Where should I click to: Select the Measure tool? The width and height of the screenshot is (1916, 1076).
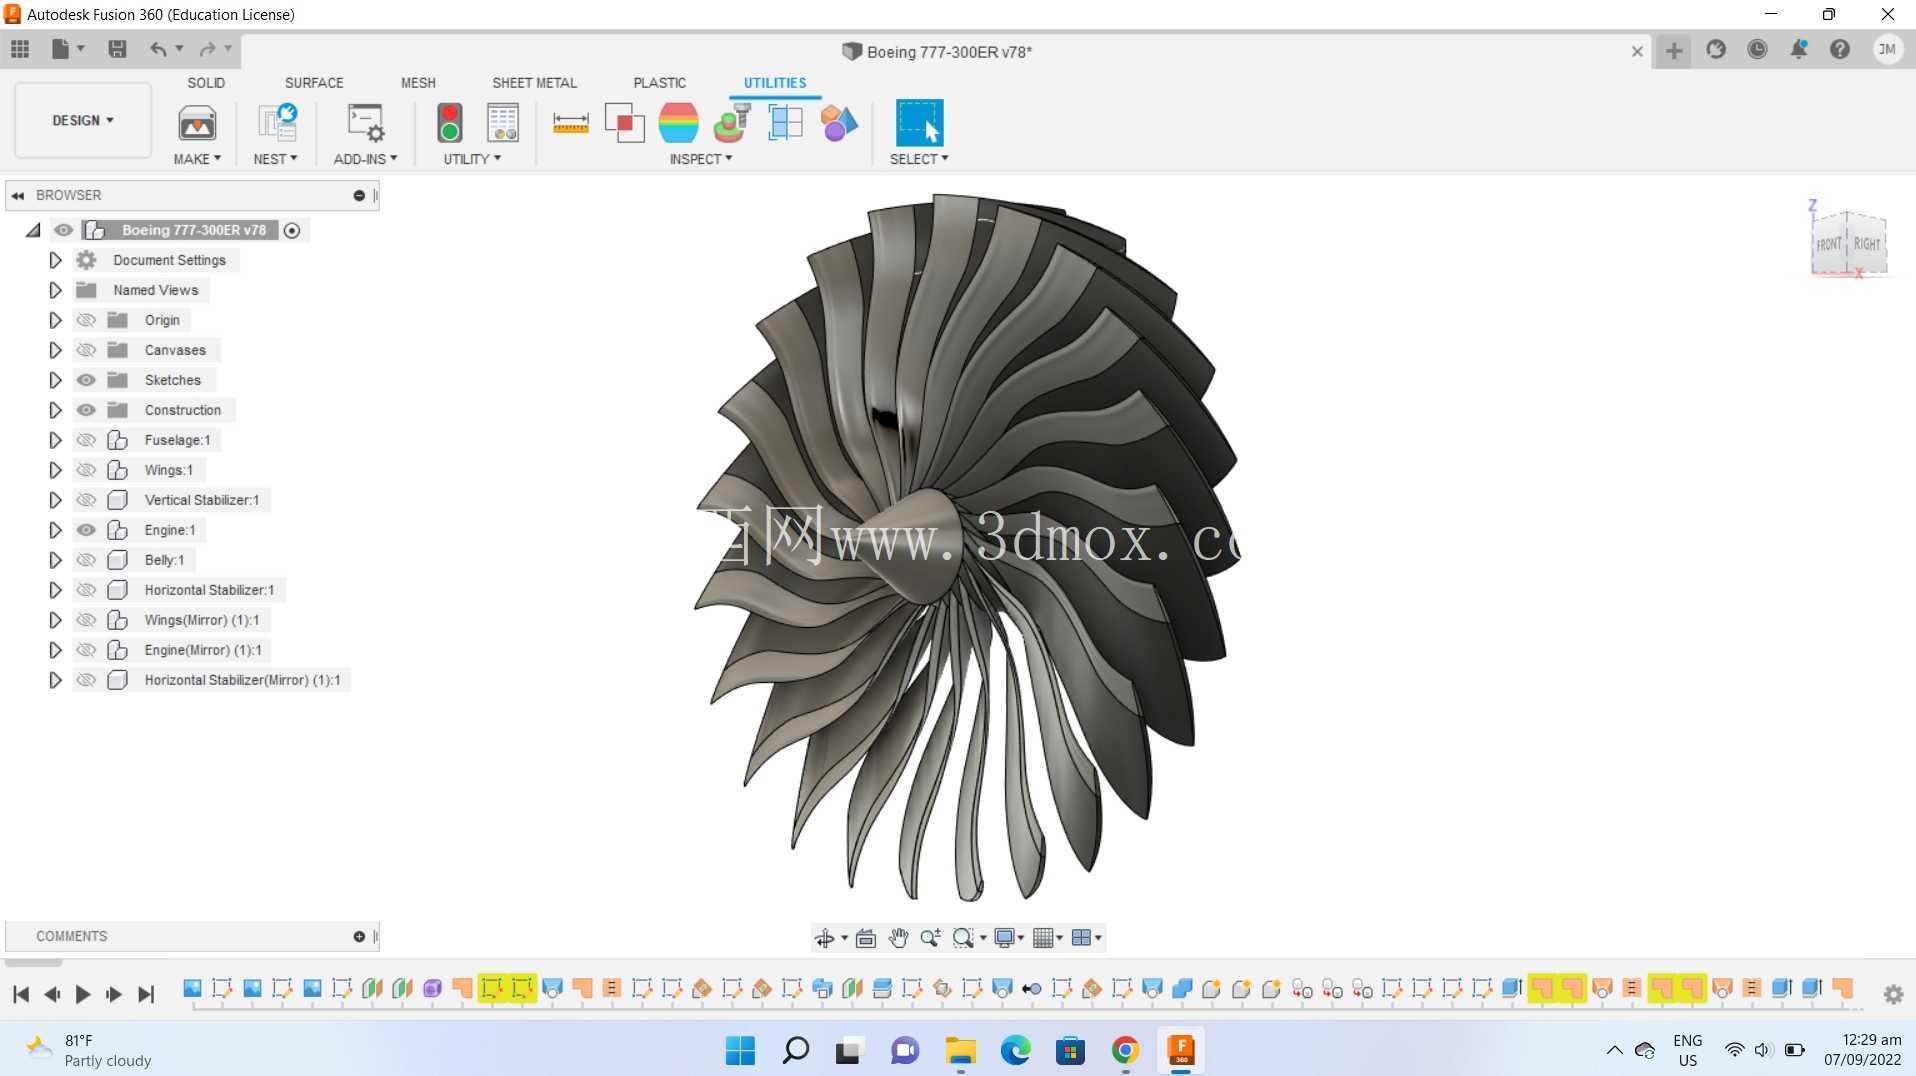click(570, 123)
